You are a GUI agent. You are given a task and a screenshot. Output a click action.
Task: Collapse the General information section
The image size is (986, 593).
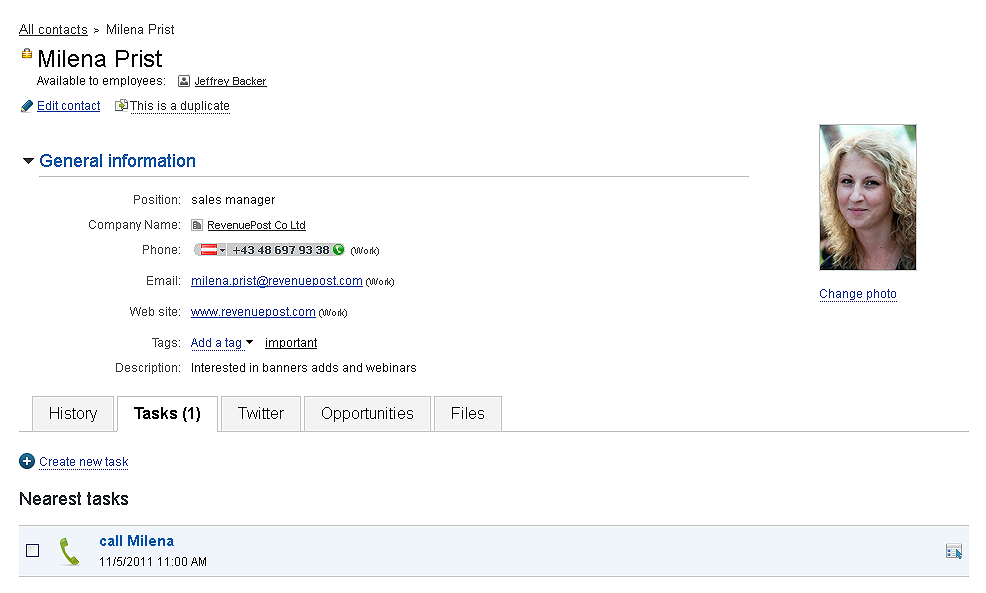click(29, 161)
